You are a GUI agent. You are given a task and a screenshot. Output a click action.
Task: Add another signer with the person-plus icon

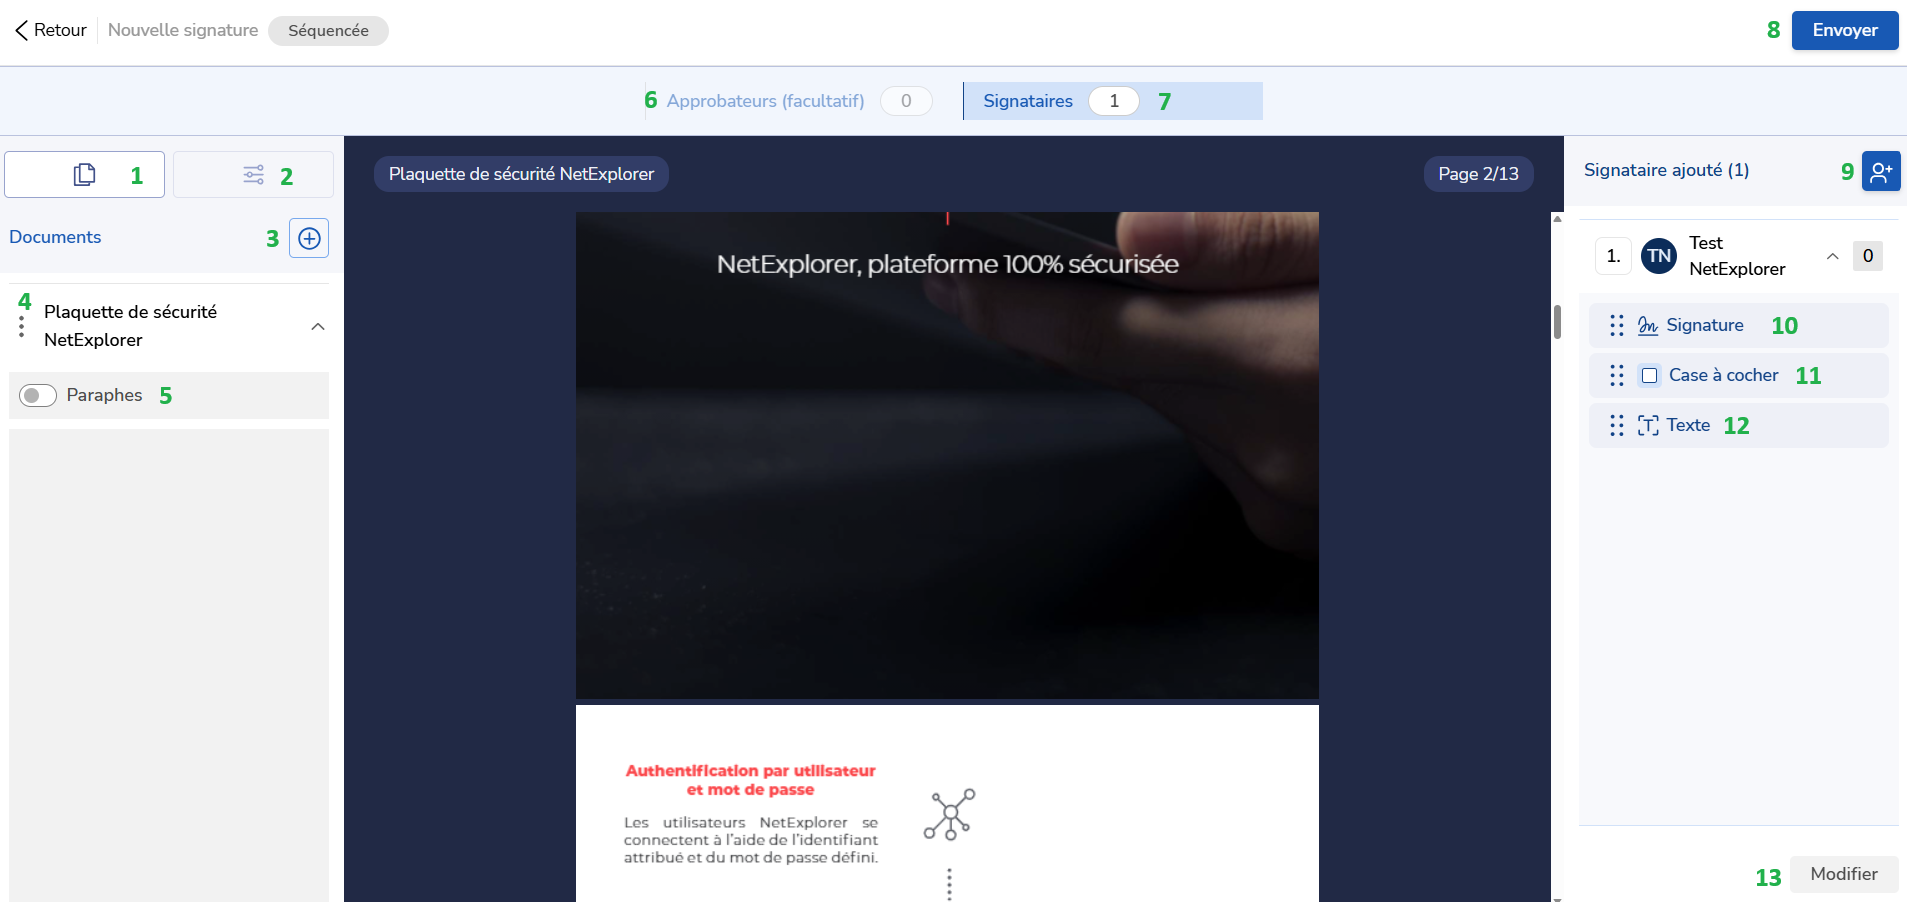1881,171
